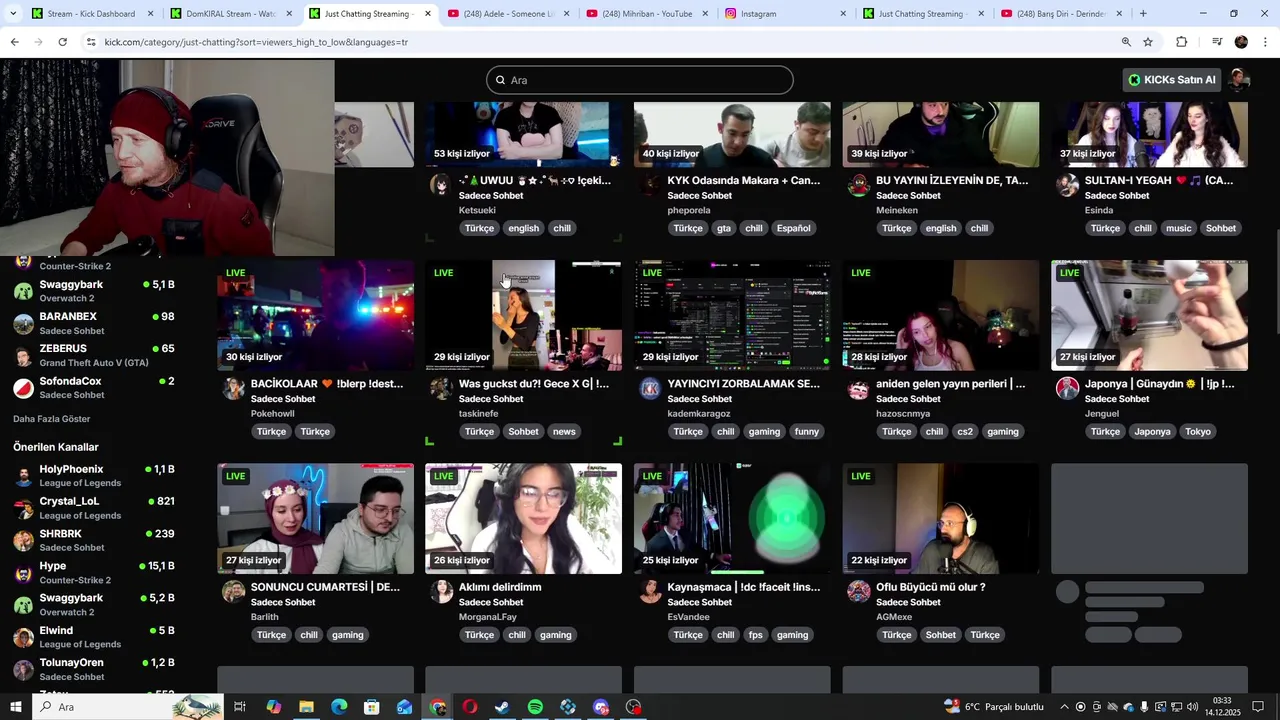This screenshot has width=1280, height=720.
Task: Click cs2 tag under hazoscnmya stream
Action: click(965, 431)
